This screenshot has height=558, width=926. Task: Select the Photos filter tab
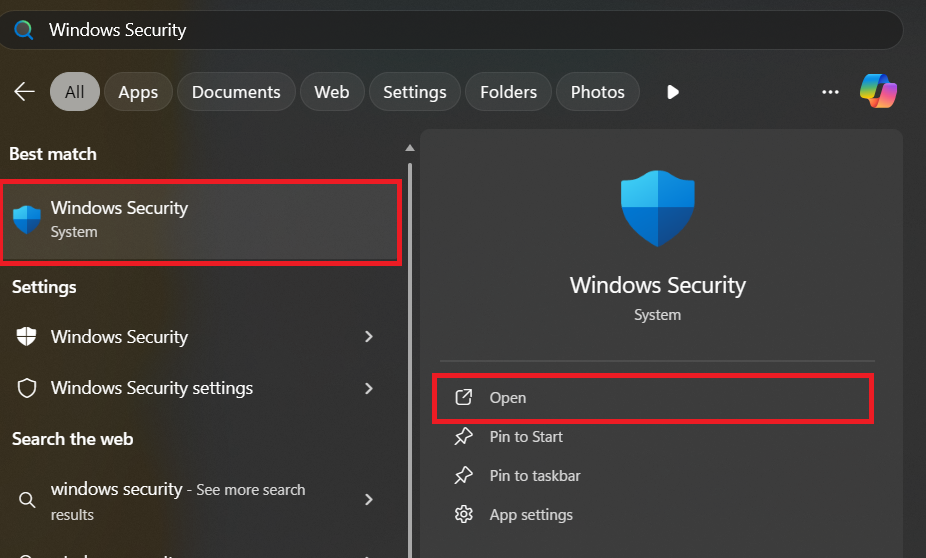(x=597, y=92)
